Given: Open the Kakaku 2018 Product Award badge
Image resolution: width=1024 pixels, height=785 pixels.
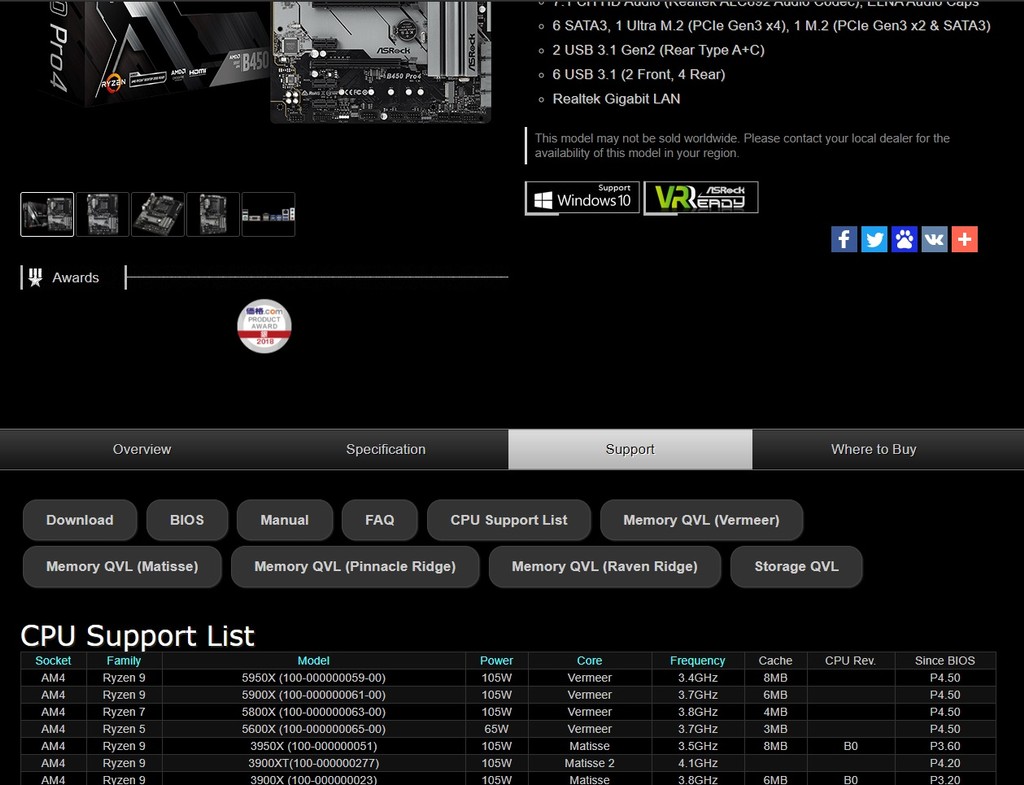Looking at the screenshot, I should tap(264, 326).
